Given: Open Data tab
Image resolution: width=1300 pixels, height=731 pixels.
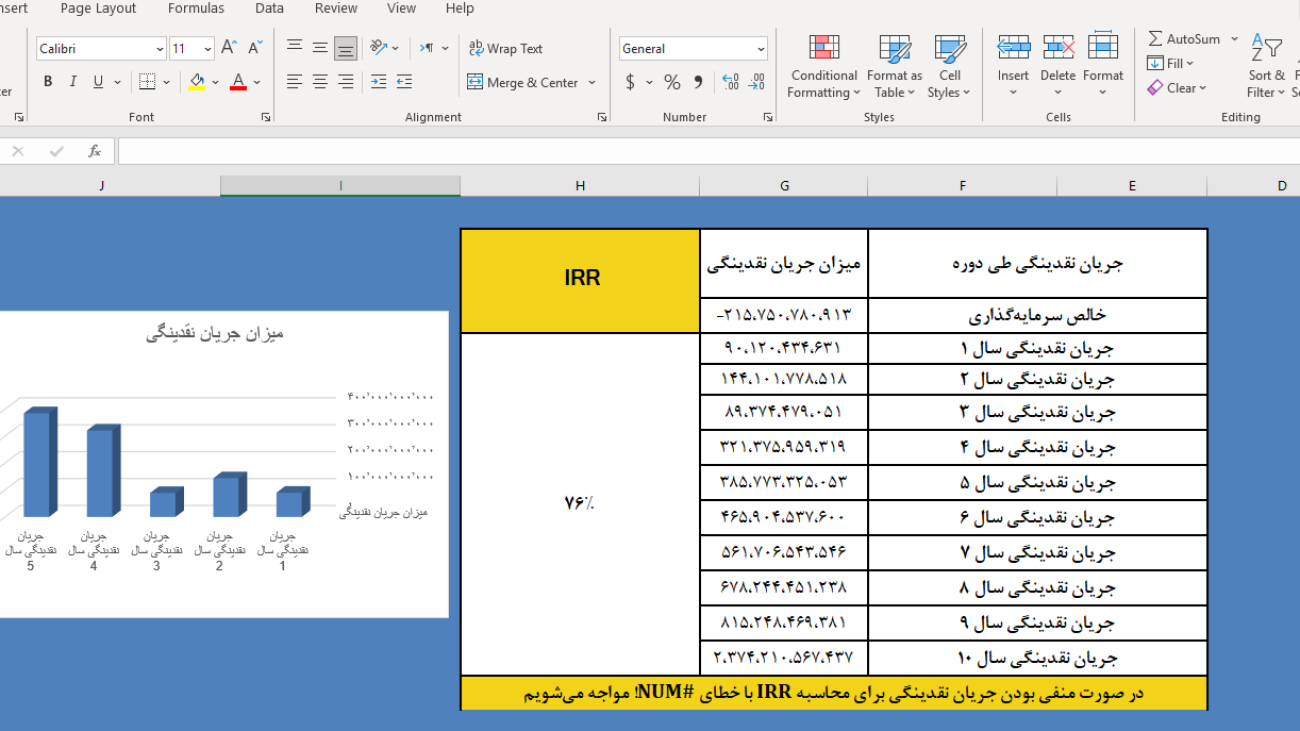Looking at the screenshot, I should tap(269, 8).
